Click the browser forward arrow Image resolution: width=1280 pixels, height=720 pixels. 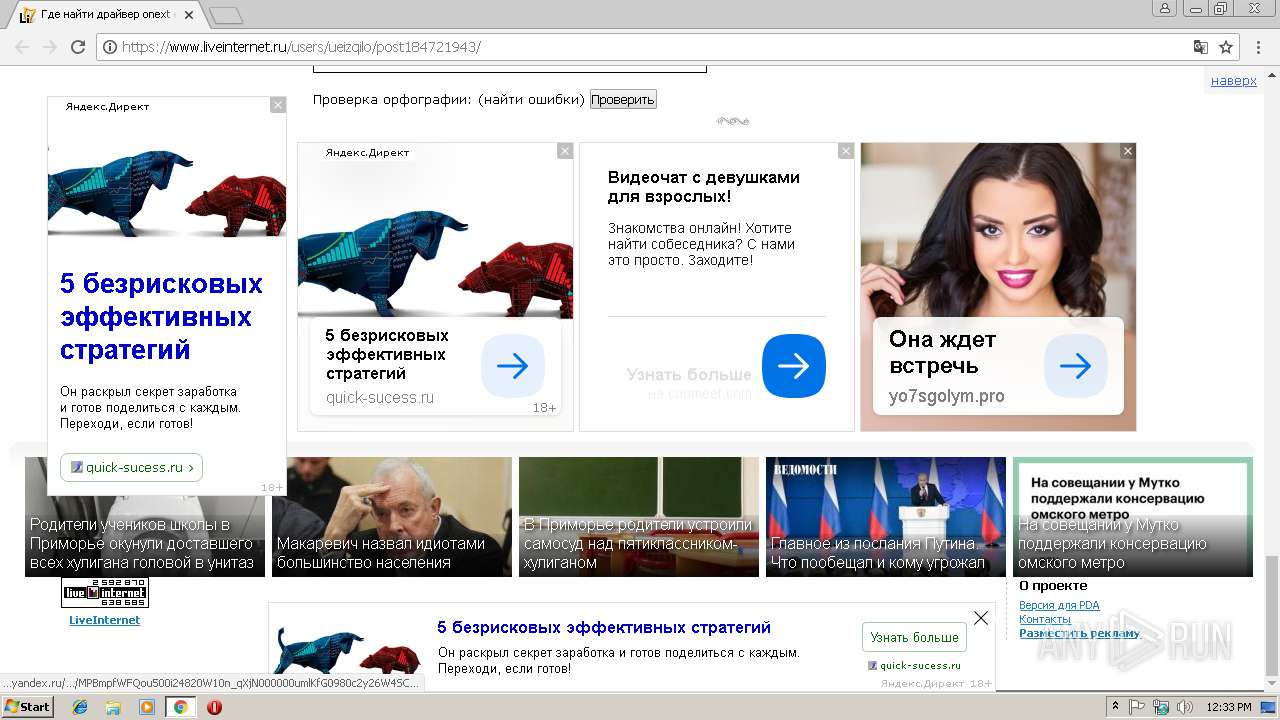(x=50, y=47)
